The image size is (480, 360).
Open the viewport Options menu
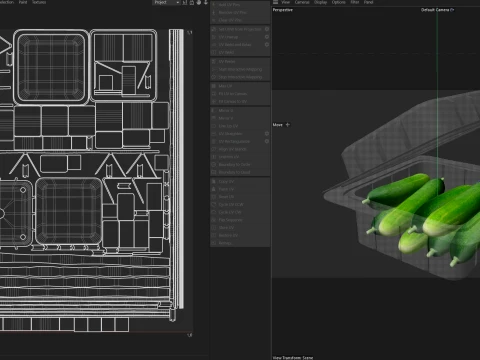click(338, 2)
